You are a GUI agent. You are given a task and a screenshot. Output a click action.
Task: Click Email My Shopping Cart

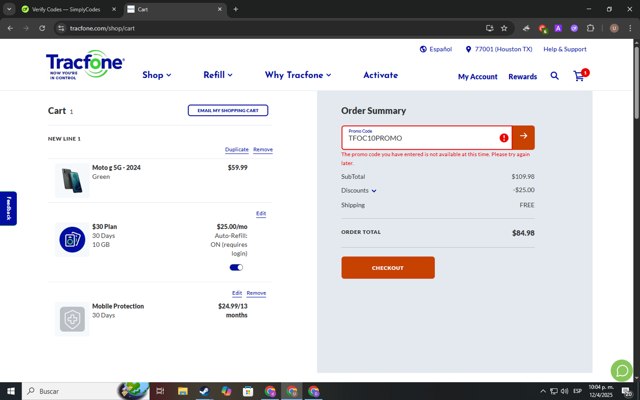228,110
